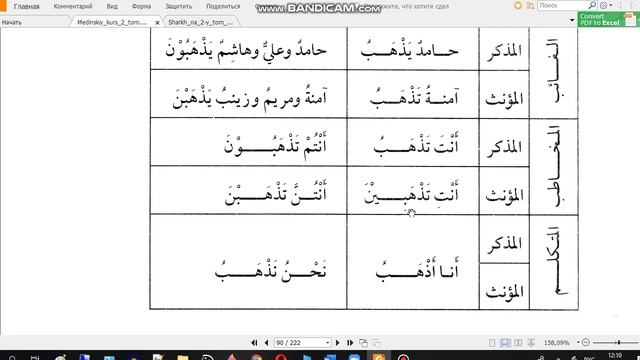
Task: Click in the Поиск search field
Action: 562,6
